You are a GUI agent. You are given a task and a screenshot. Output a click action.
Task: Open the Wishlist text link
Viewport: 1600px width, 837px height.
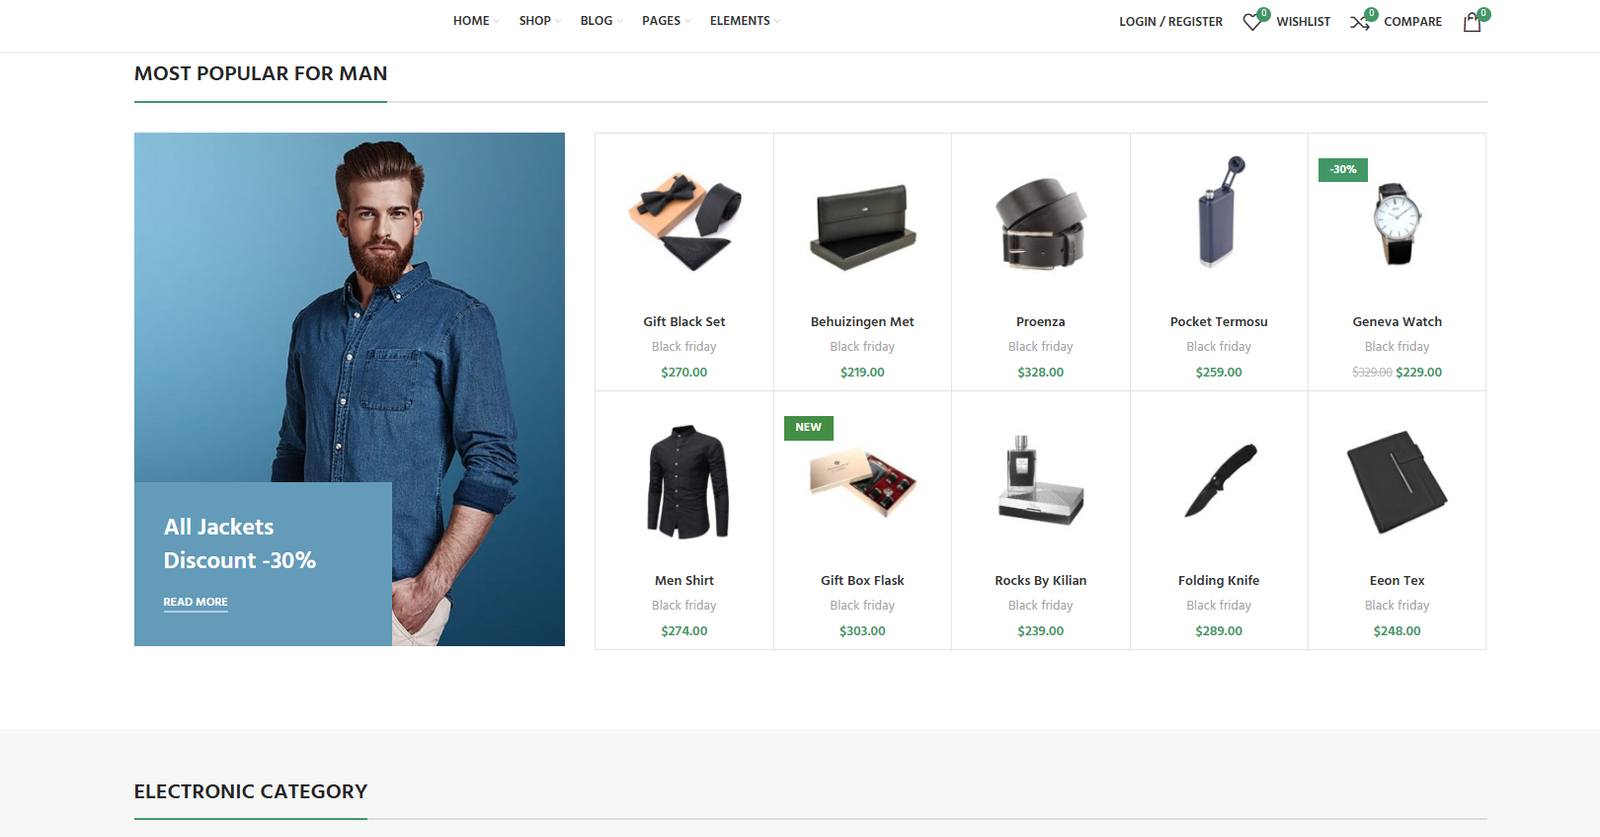click(x=1303, y=22)
